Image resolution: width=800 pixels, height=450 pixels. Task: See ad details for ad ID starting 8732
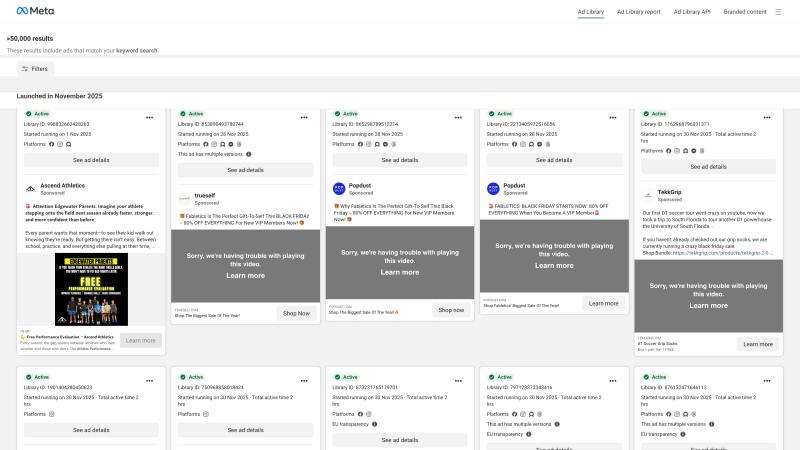399,440
